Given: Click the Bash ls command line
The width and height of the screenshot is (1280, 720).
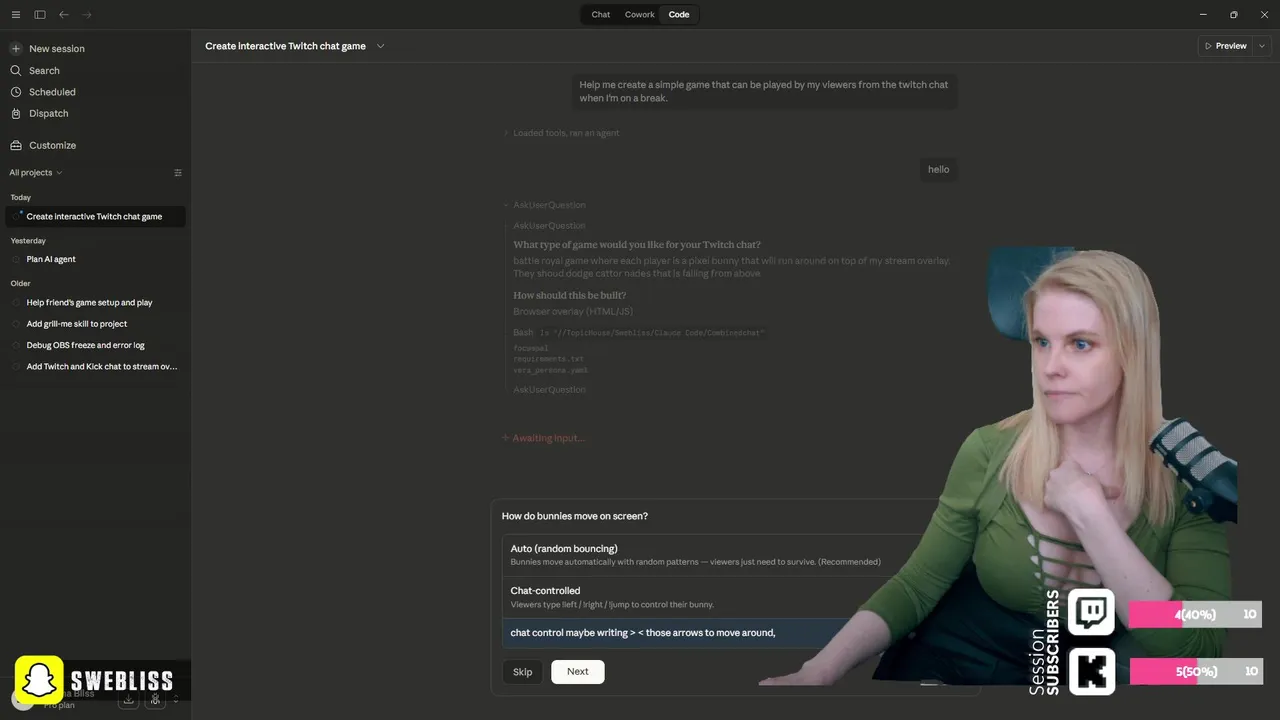Looking at the screenshot, I should tap(639, 333).
